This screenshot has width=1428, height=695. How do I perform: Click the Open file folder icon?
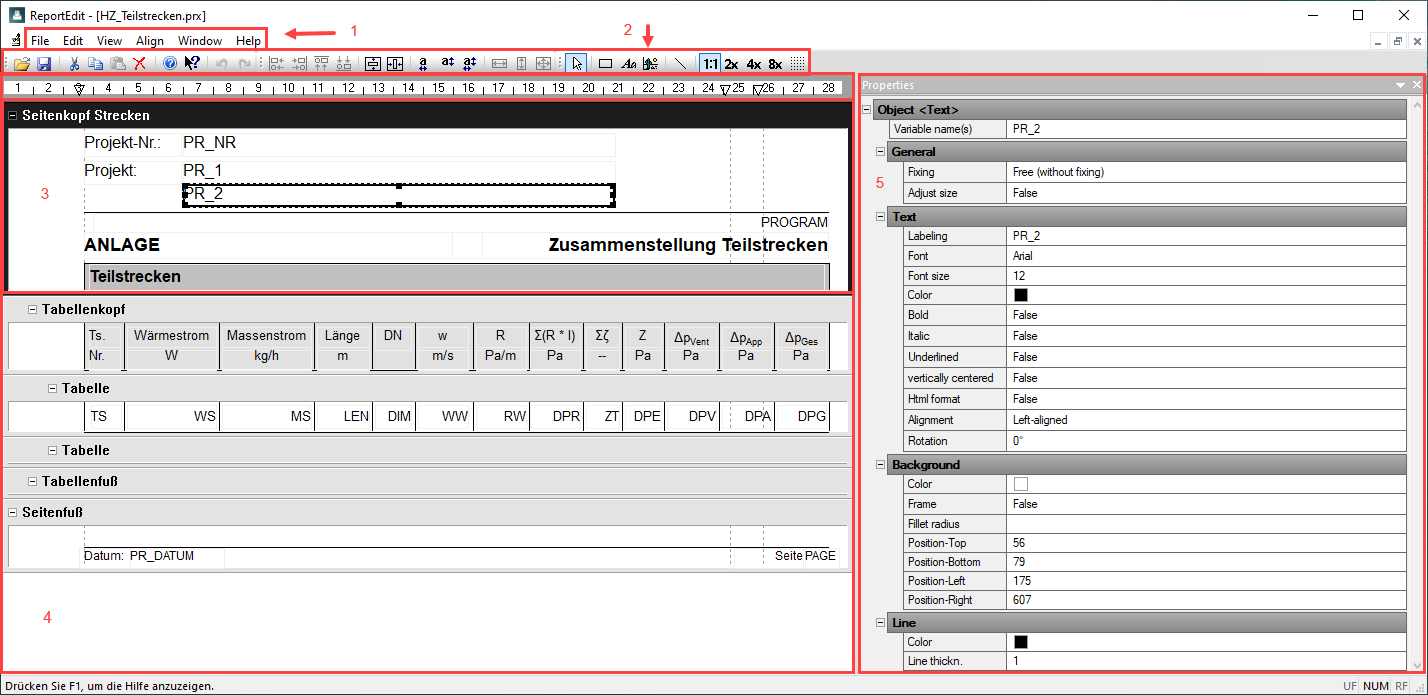[x=21, y=63]
